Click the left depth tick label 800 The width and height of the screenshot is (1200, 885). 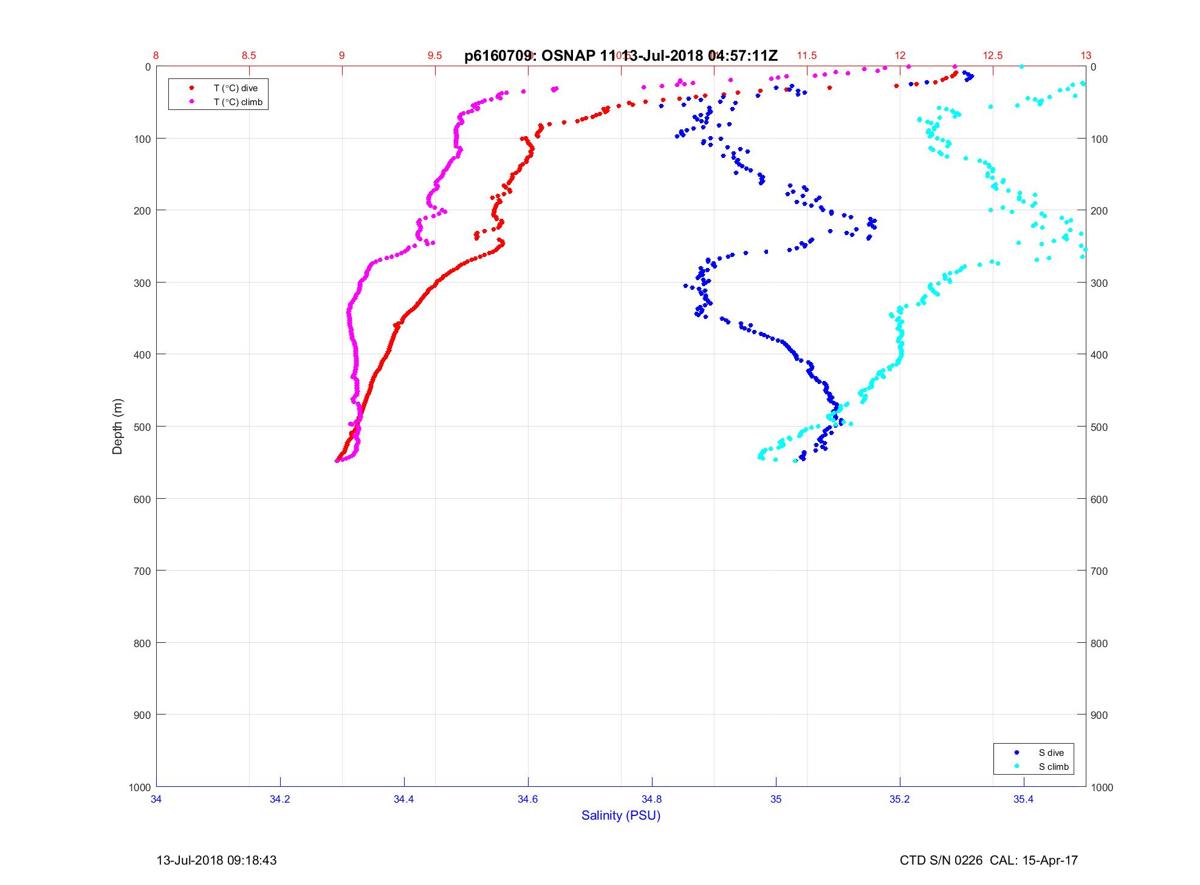tap(142, 643)
